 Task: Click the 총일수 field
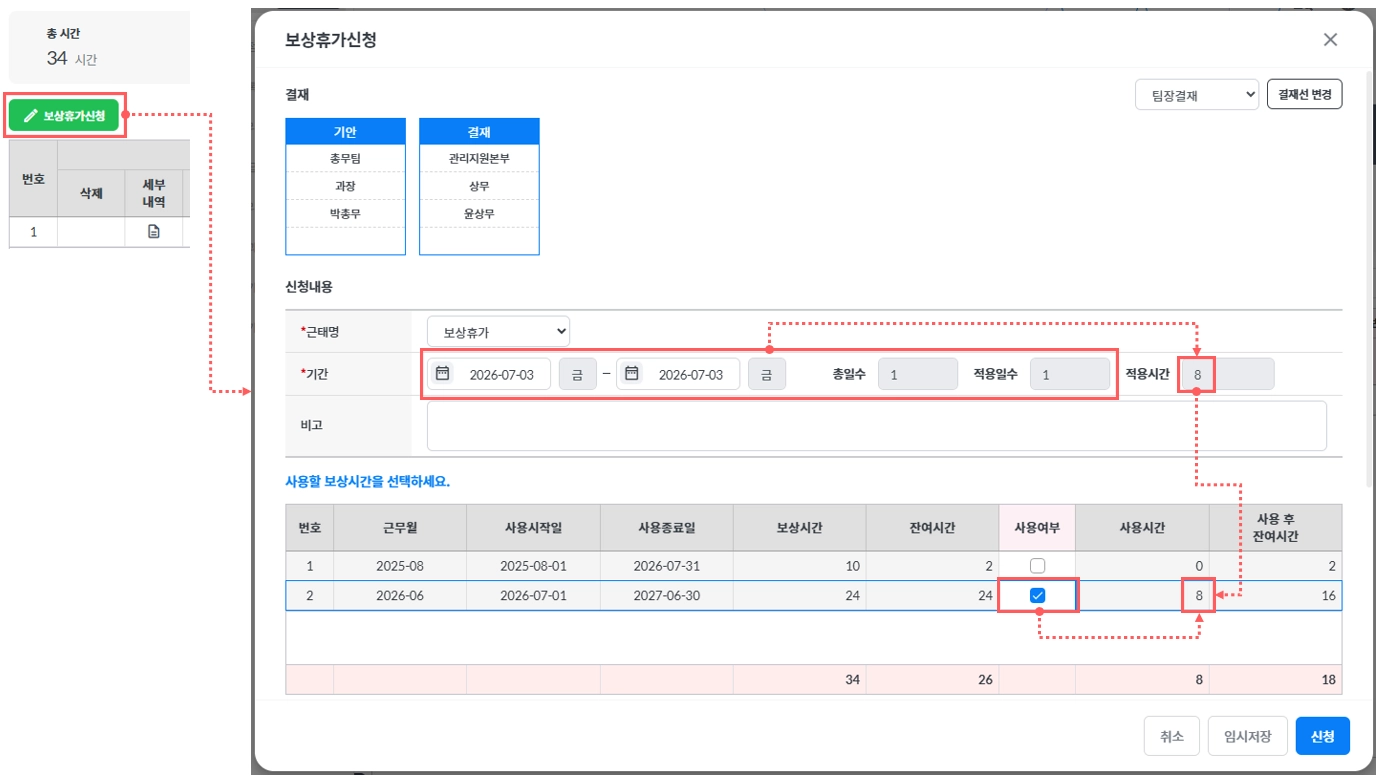tap(918, 374)
